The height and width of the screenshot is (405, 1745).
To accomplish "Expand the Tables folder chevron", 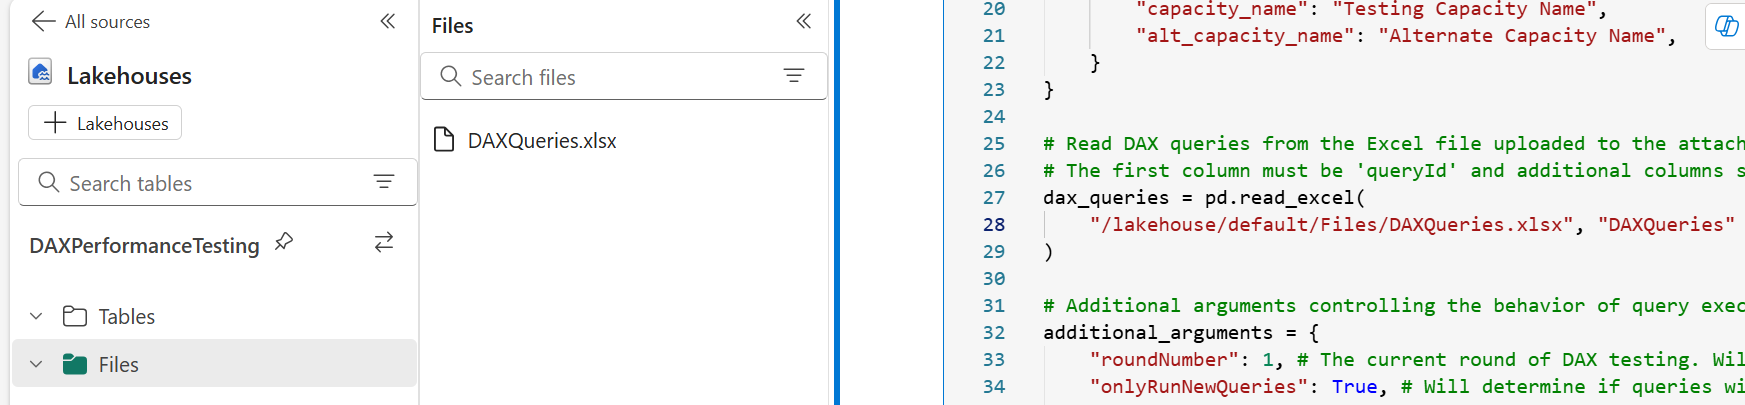I will [x=36, y=316].
